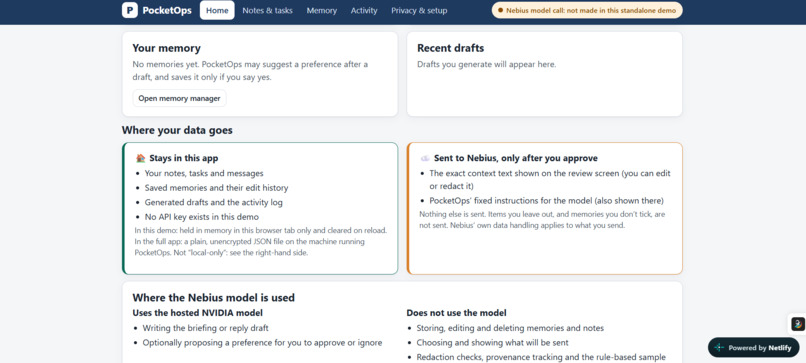The image size is (806, 363).
Task: Click 'Choosing and showing what will be sent' bullet
Action: [492, 342]
